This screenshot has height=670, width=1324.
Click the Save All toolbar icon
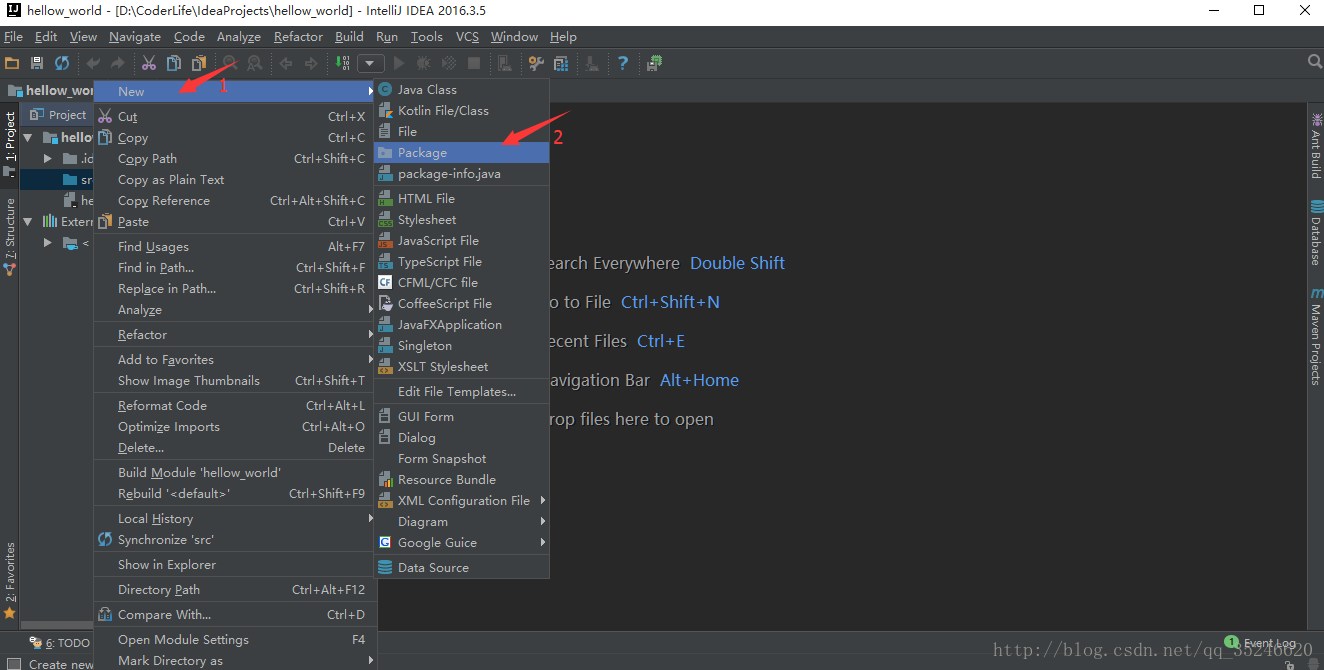click(37, 63)
